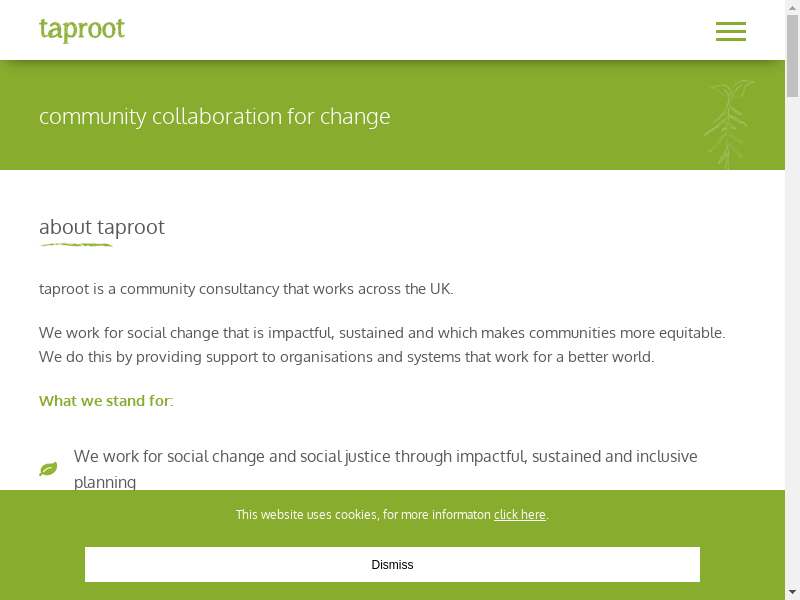Click the scrollbar up arrow
The image size is (800, 600).
click(x=792, y=8)
